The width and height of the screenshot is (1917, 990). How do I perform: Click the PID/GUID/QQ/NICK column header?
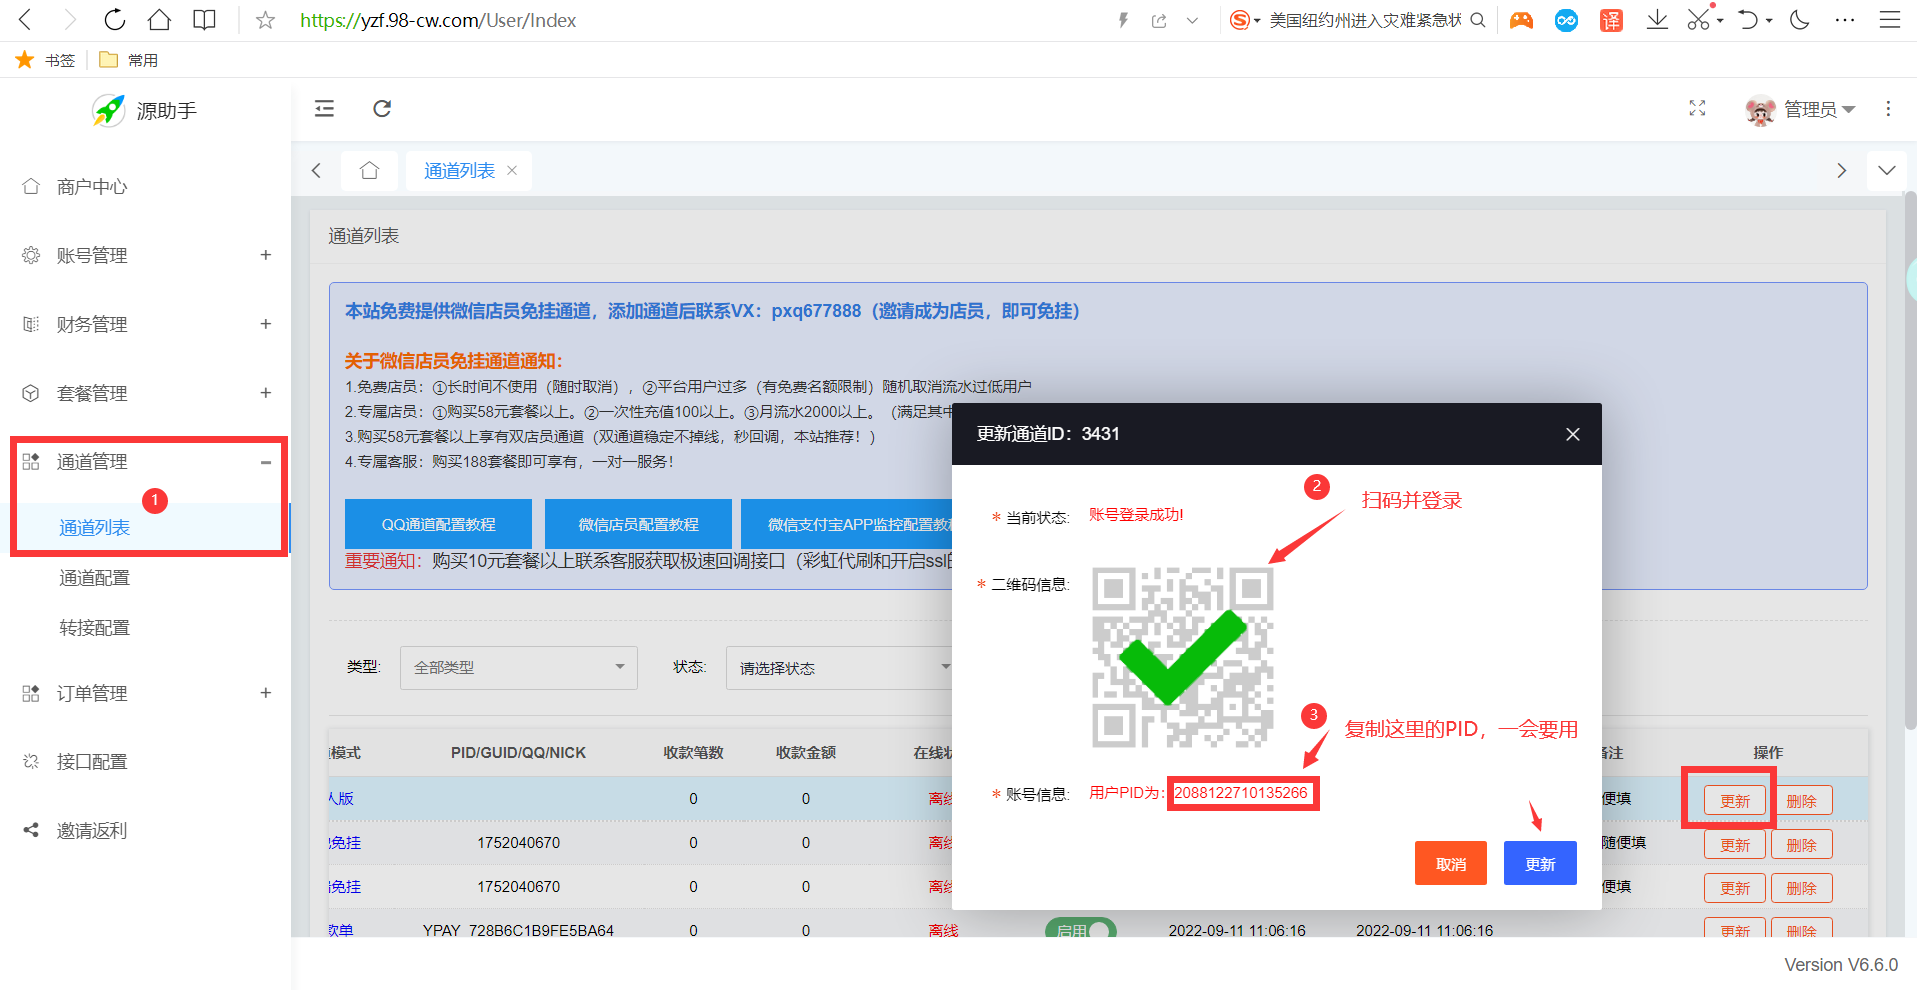pos(518,753)
